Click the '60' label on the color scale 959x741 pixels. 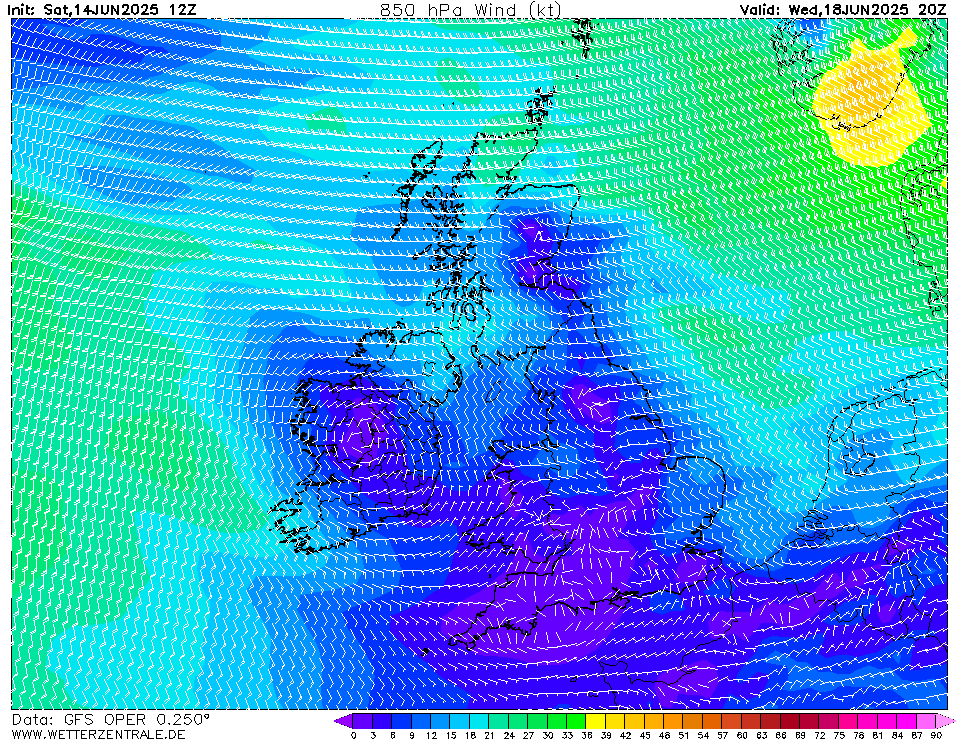(x=742, y=735)
